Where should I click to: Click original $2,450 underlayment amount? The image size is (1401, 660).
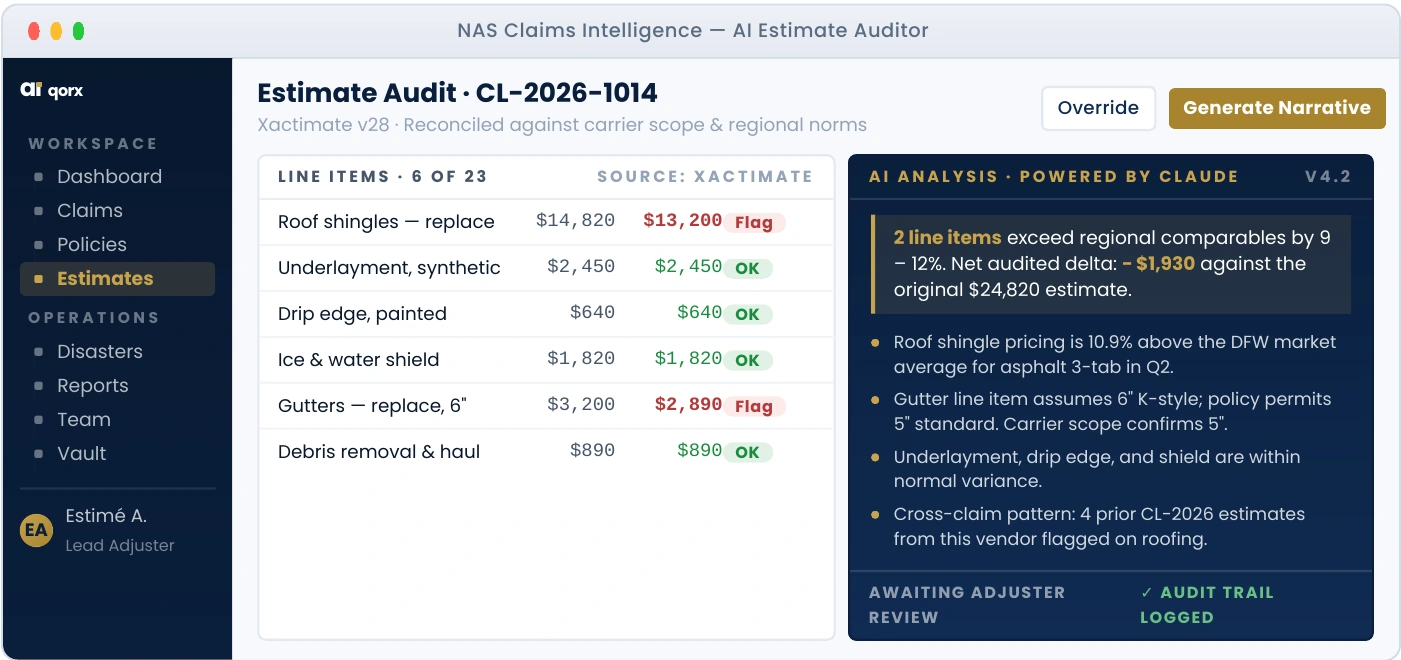pyautogui.click(x=581, y=267)
